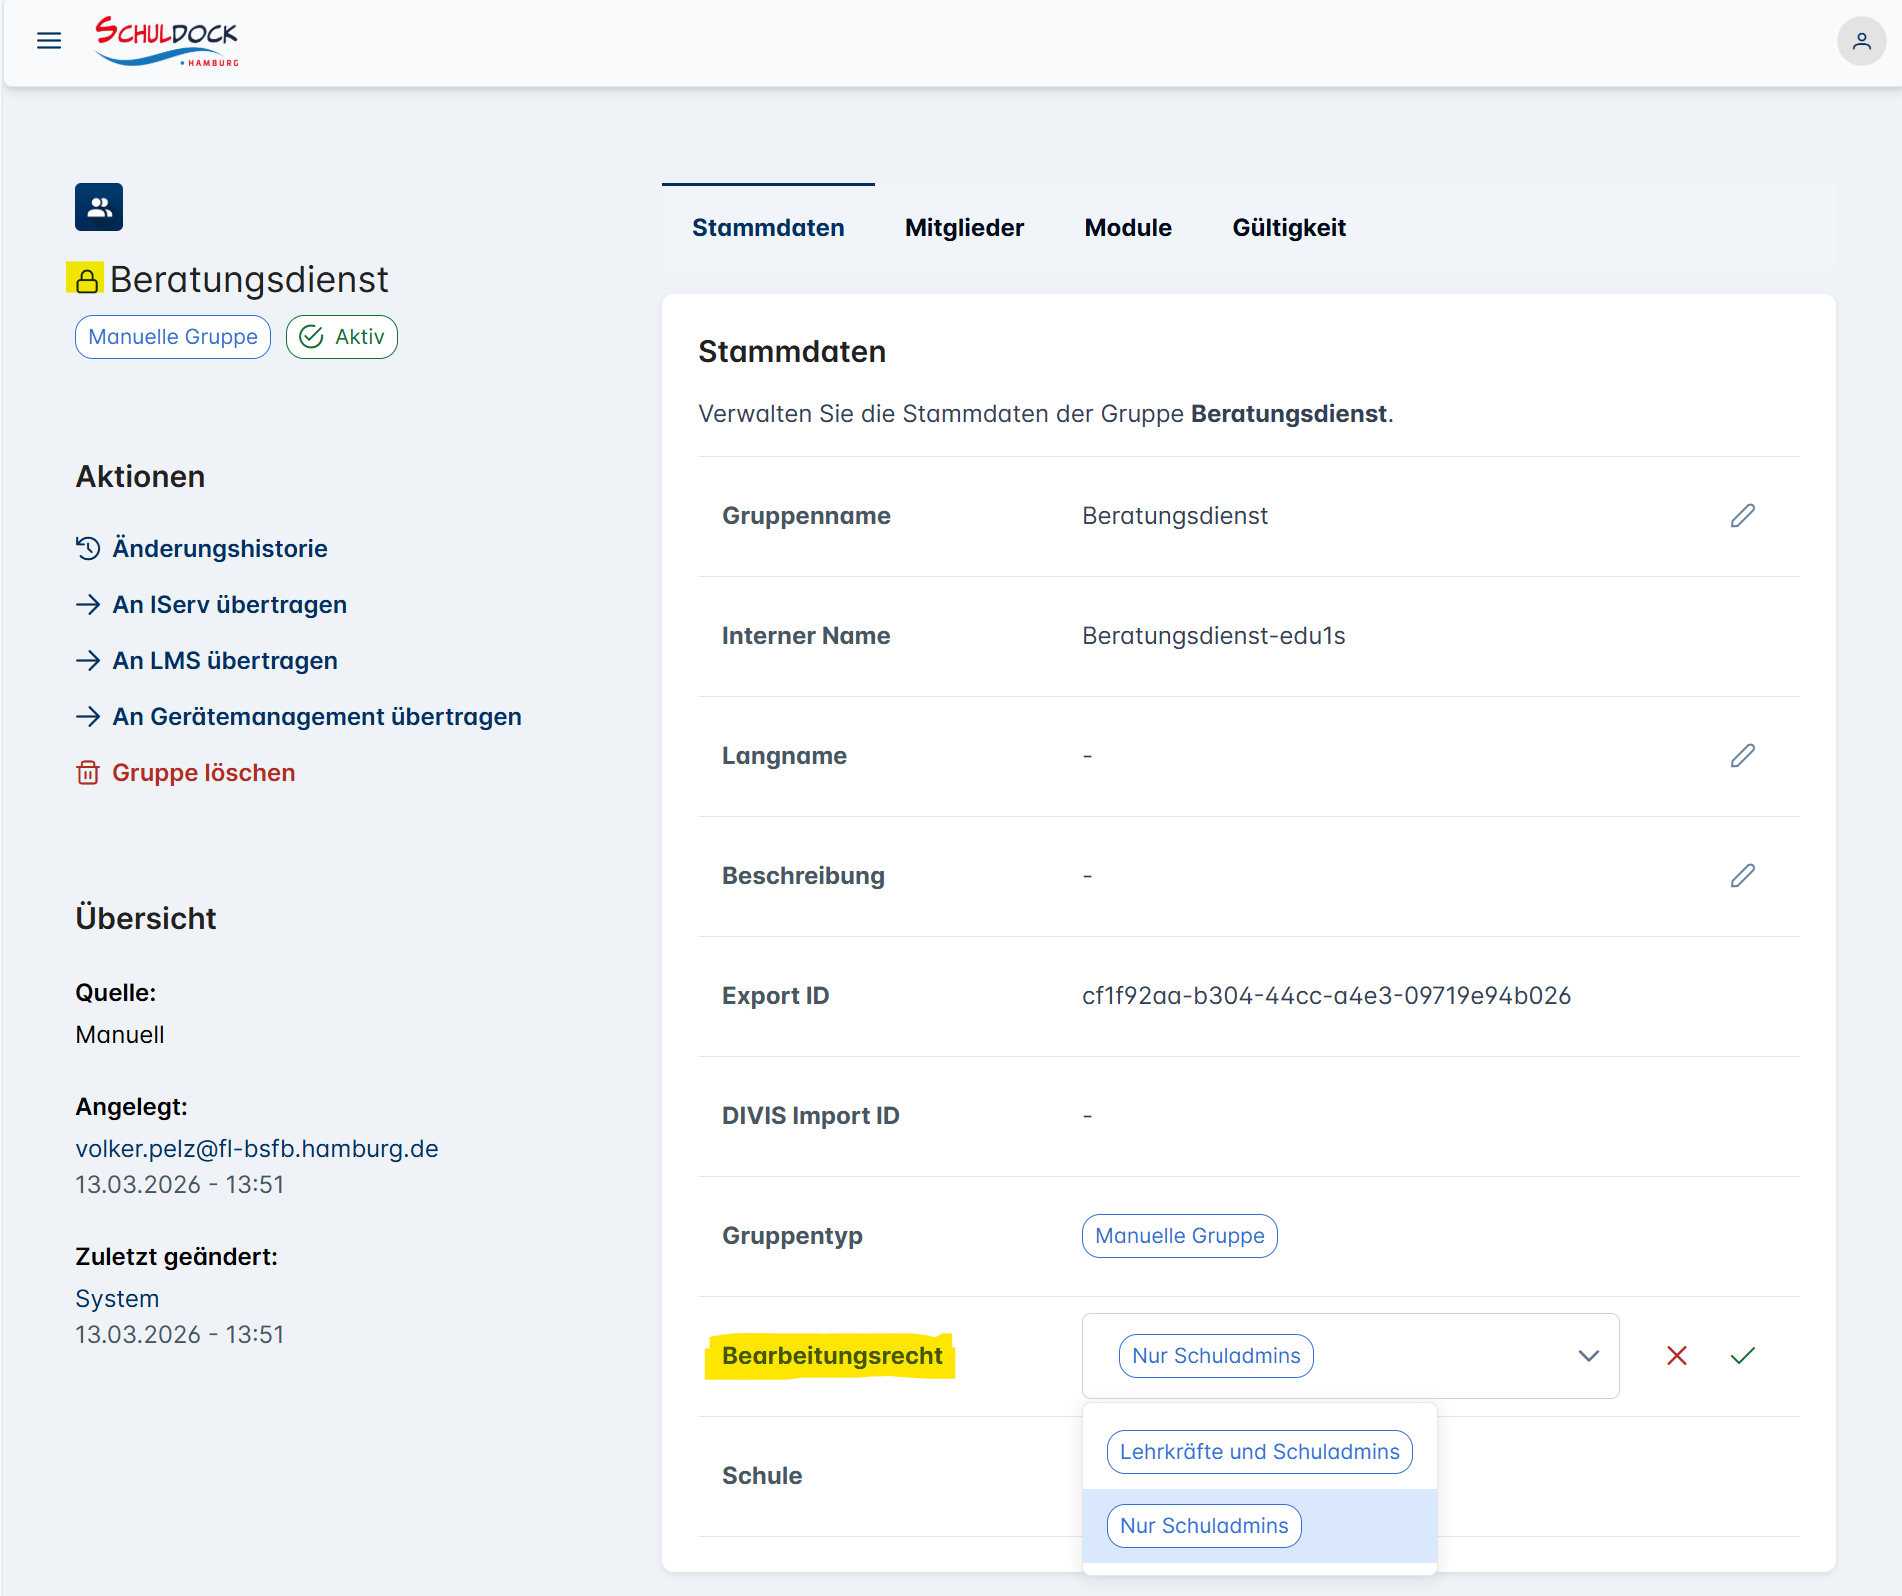Click the group people icon
1902x1596 pixels.
(x=99, y=207)
